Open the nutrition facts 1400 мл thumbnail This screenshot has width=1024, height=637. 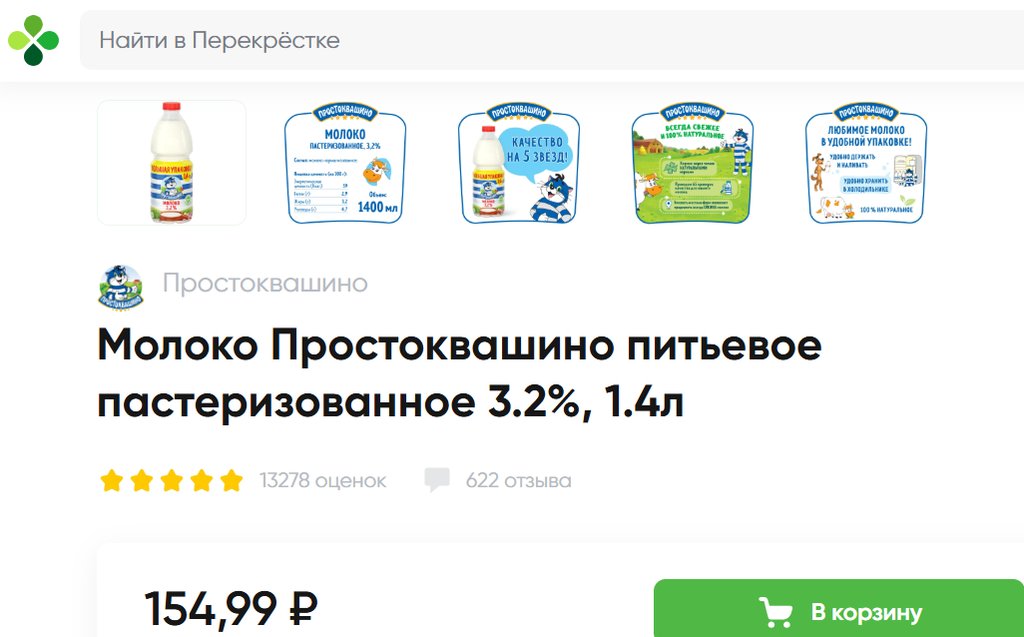[345, 163]
